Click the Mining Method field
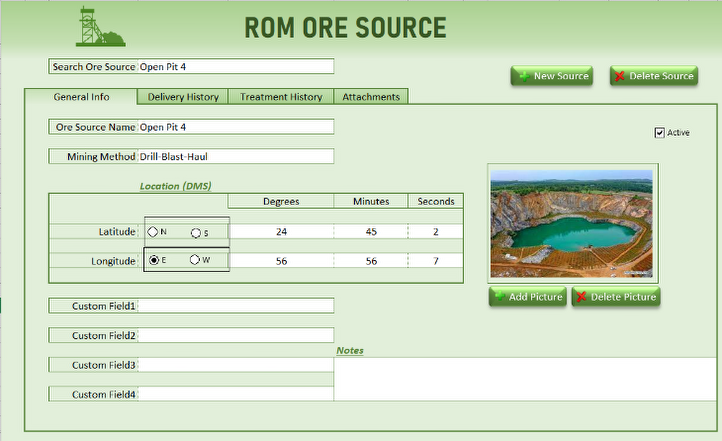The image size is (722, 441). pos(236,156)
